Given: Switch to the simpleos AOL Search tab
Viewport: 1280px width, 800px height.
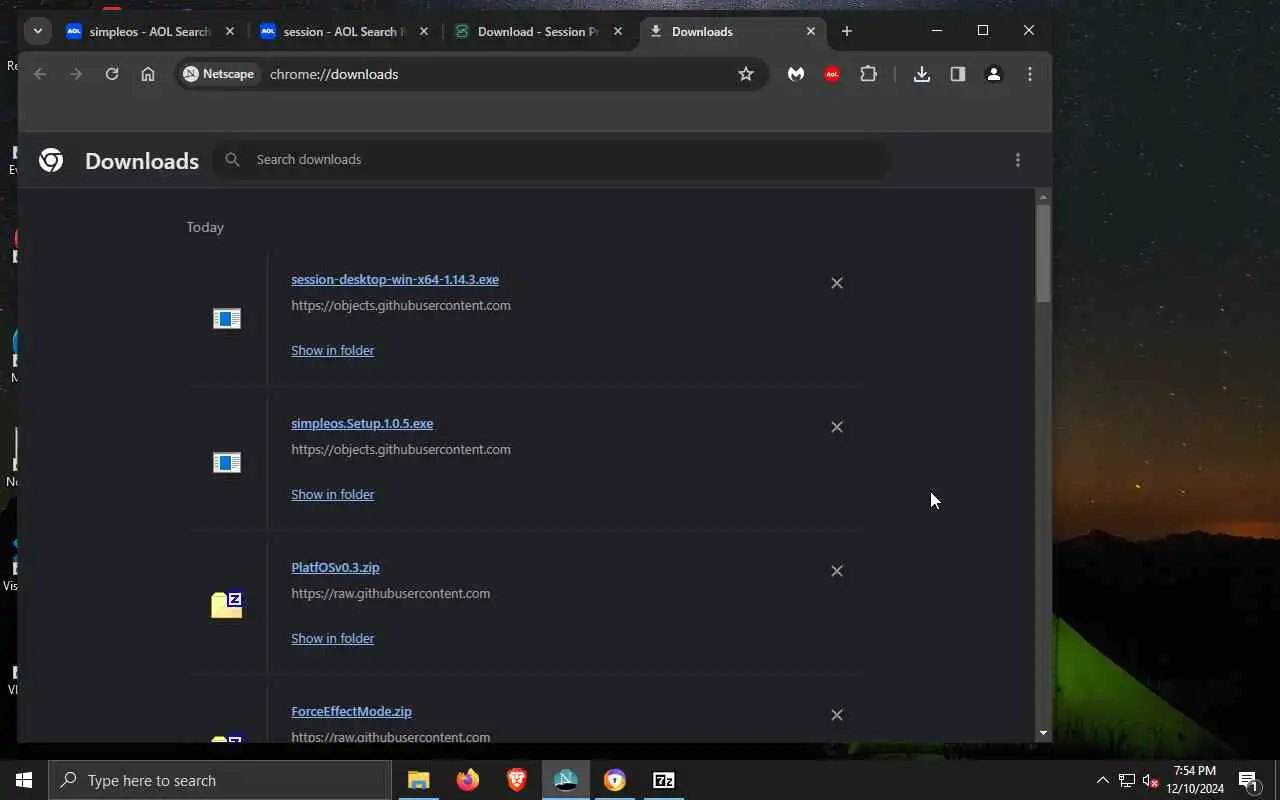Looking at the screenshot, I should (x=150, y=31).
